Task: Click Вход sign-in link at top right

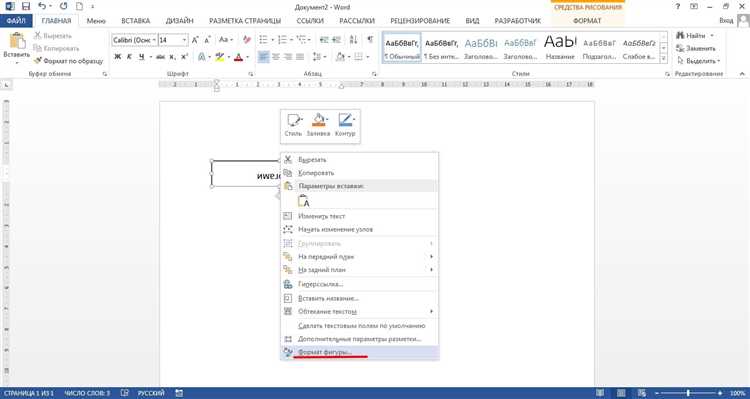Action: [x=726, y=21]
